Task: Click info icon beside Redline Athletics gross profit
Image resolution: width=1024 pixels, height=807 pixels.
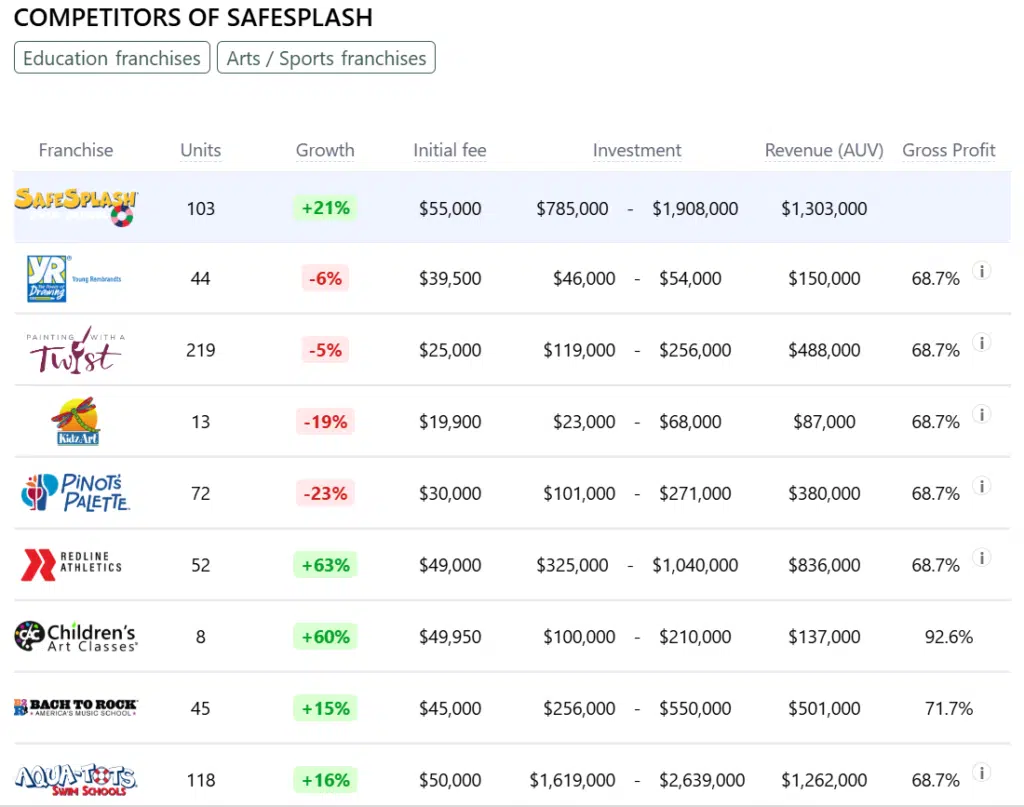Action: coord(982,558)
